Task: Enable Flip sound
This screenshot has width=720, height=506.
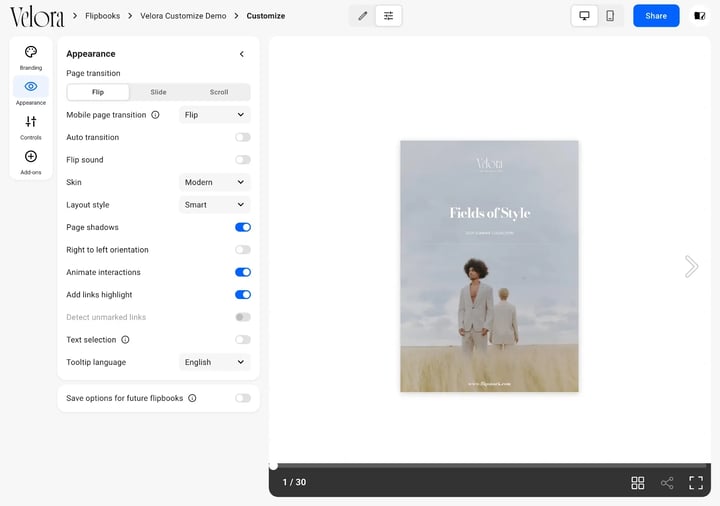Action: tap(242, 160)
